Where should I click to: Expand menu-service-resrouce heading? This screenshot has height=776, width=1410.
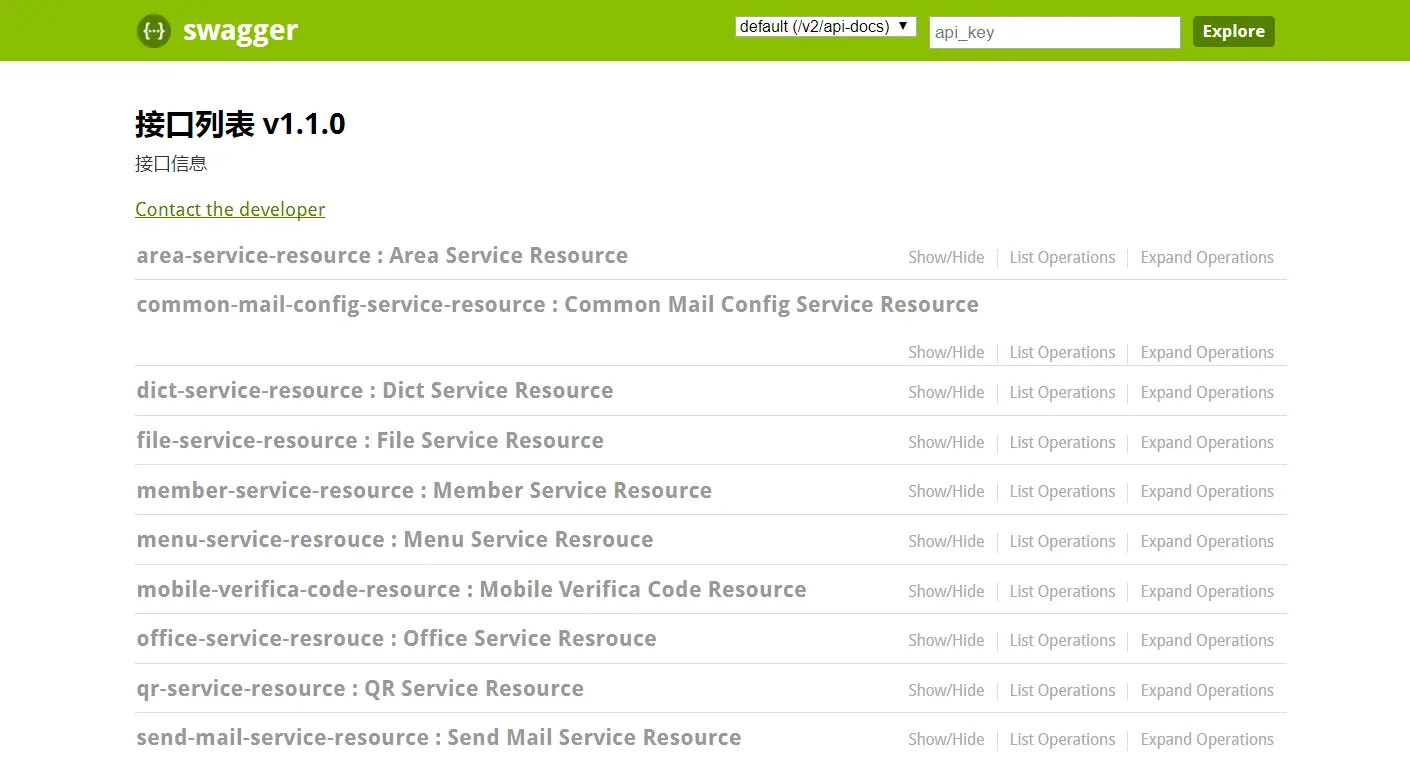pyautogui.click(x=395, y=539)
